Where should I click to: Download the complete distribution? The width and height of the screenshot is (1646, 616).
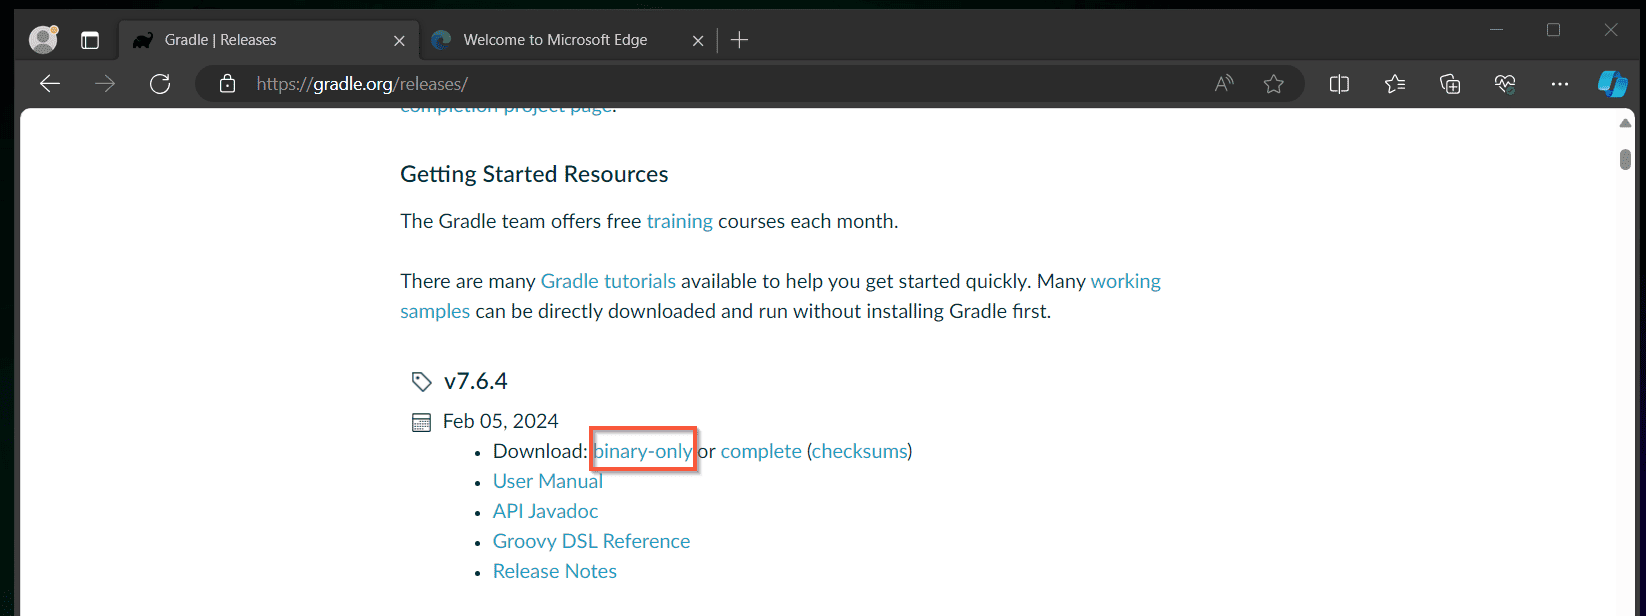761,451
